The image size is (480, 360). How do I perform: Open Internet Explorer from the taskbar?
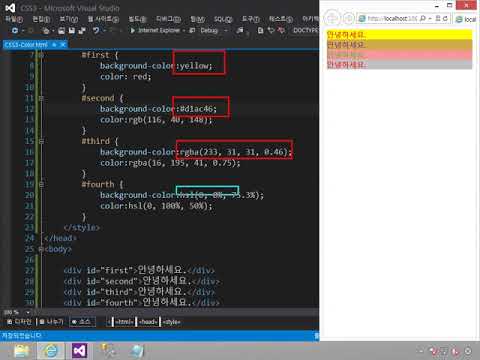pos(51,351)
